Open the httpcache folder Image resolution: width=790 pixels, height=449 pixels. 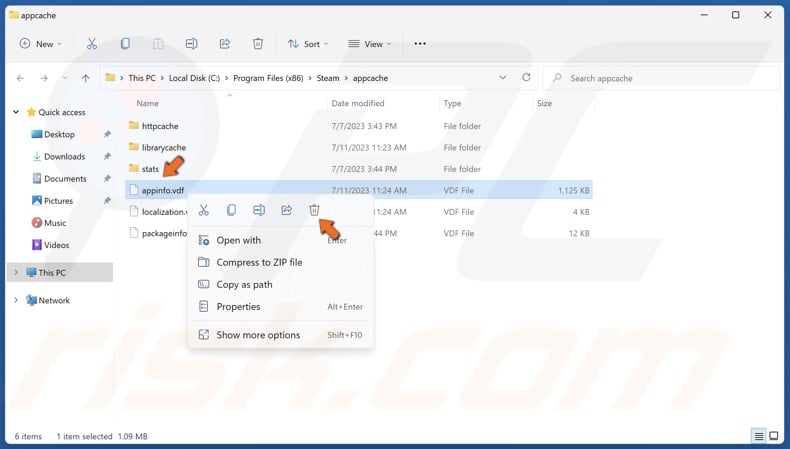160,126
